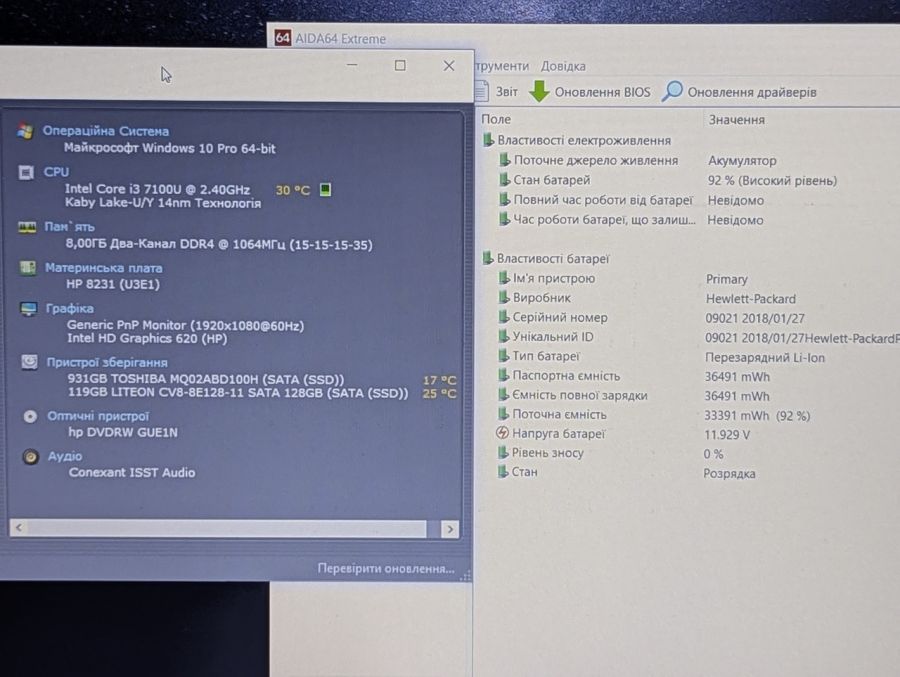Viewport: 900px width, 677px height.
Task: Click the horizontal scrollbar thumb
Action: tap(227, 528)
